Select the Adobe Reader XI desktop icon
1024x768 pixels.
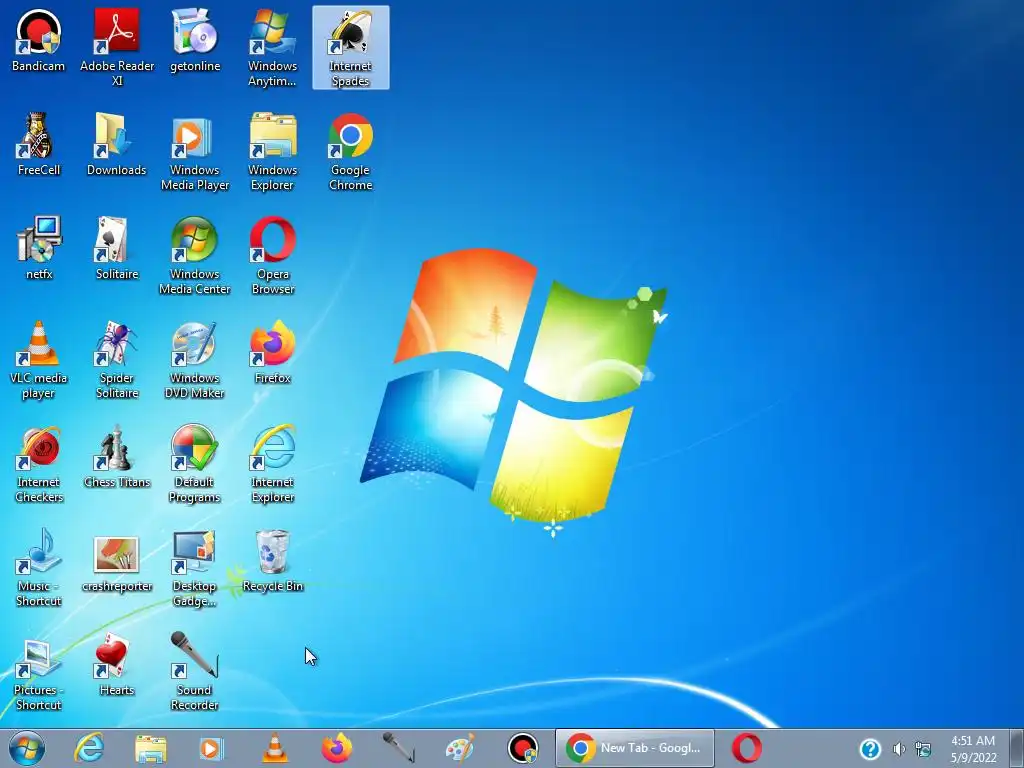[x=117, y=48]
